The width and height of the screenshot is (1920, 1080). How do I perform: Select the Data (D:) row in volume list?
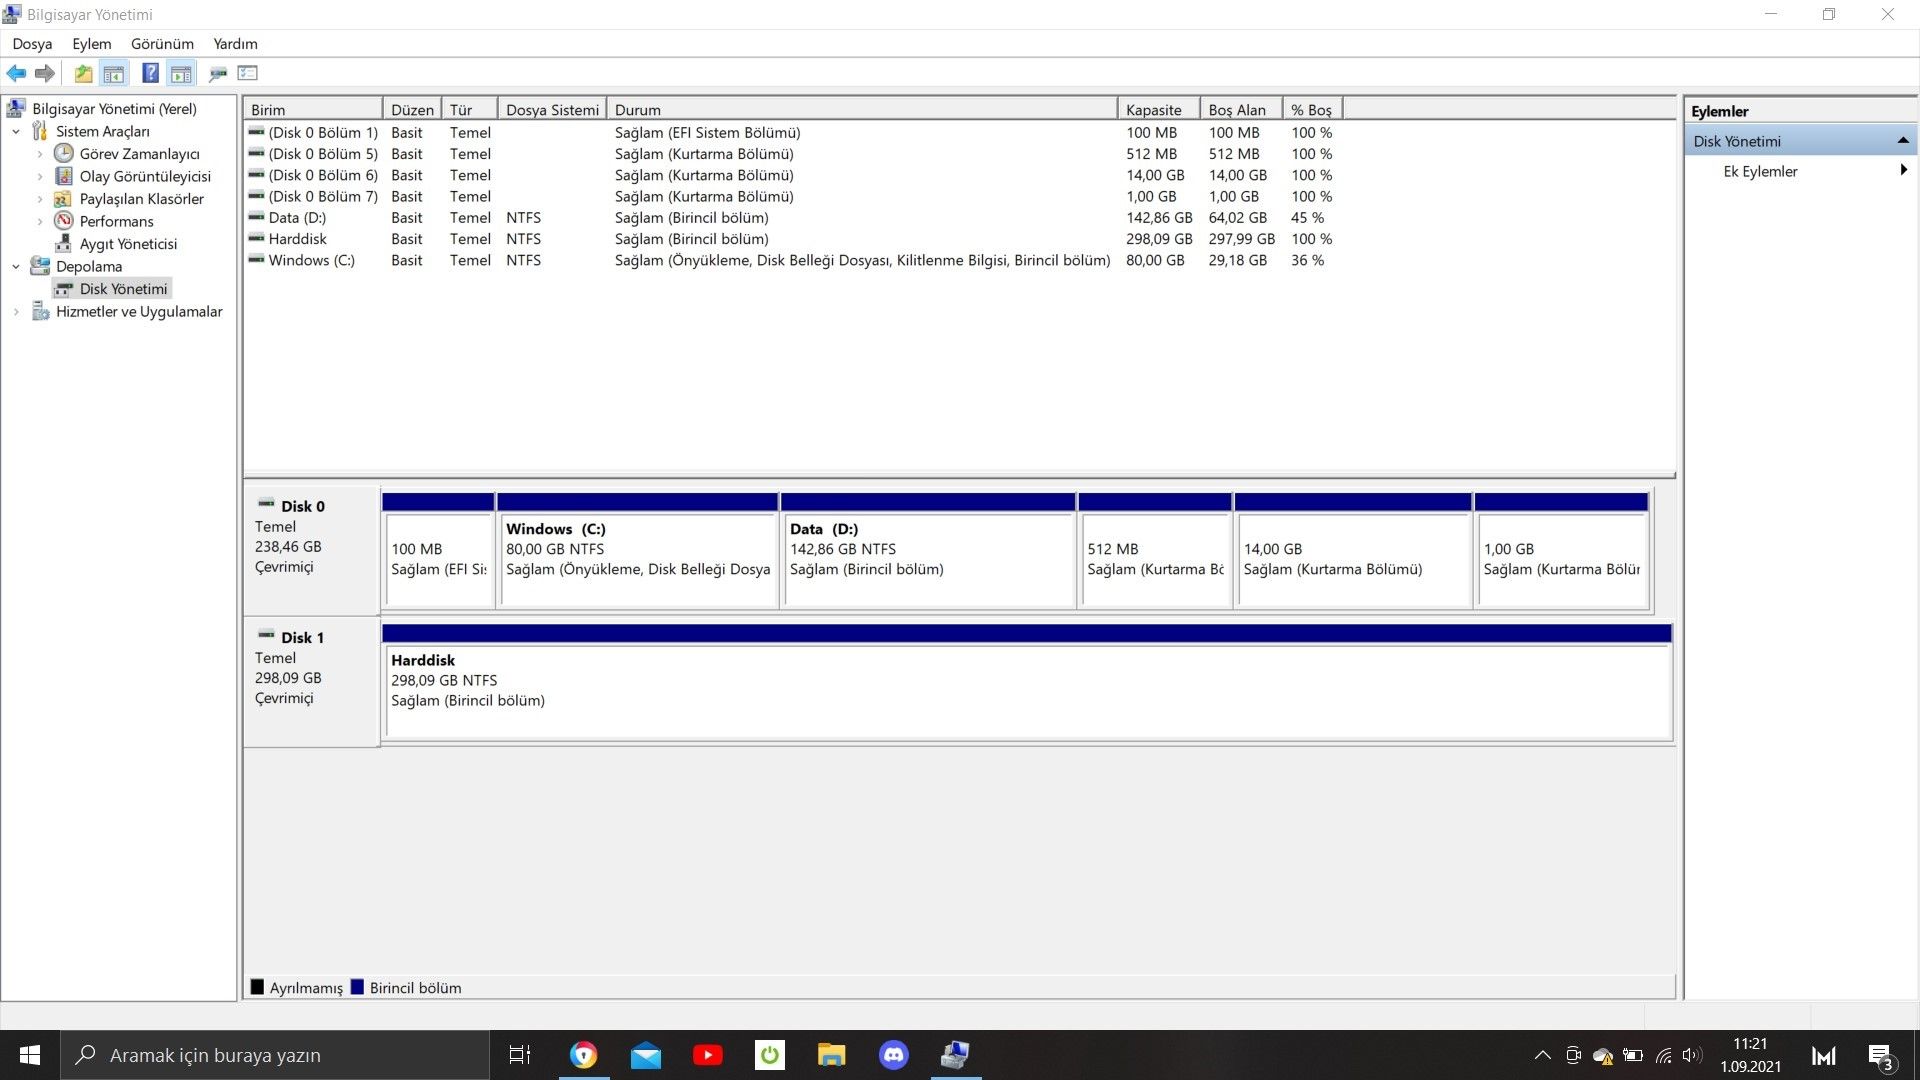pos(297,218)
